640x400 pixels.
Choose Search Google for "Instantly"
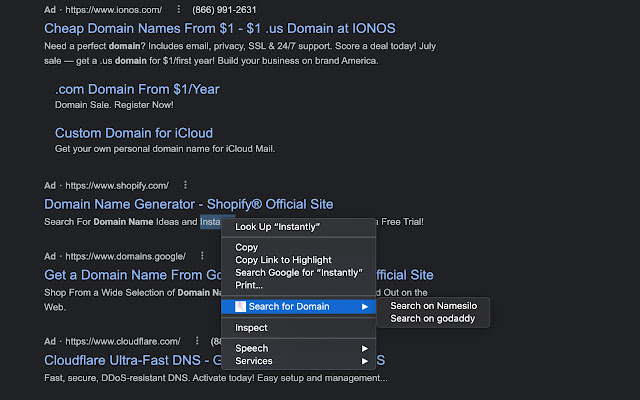[299, 273]
